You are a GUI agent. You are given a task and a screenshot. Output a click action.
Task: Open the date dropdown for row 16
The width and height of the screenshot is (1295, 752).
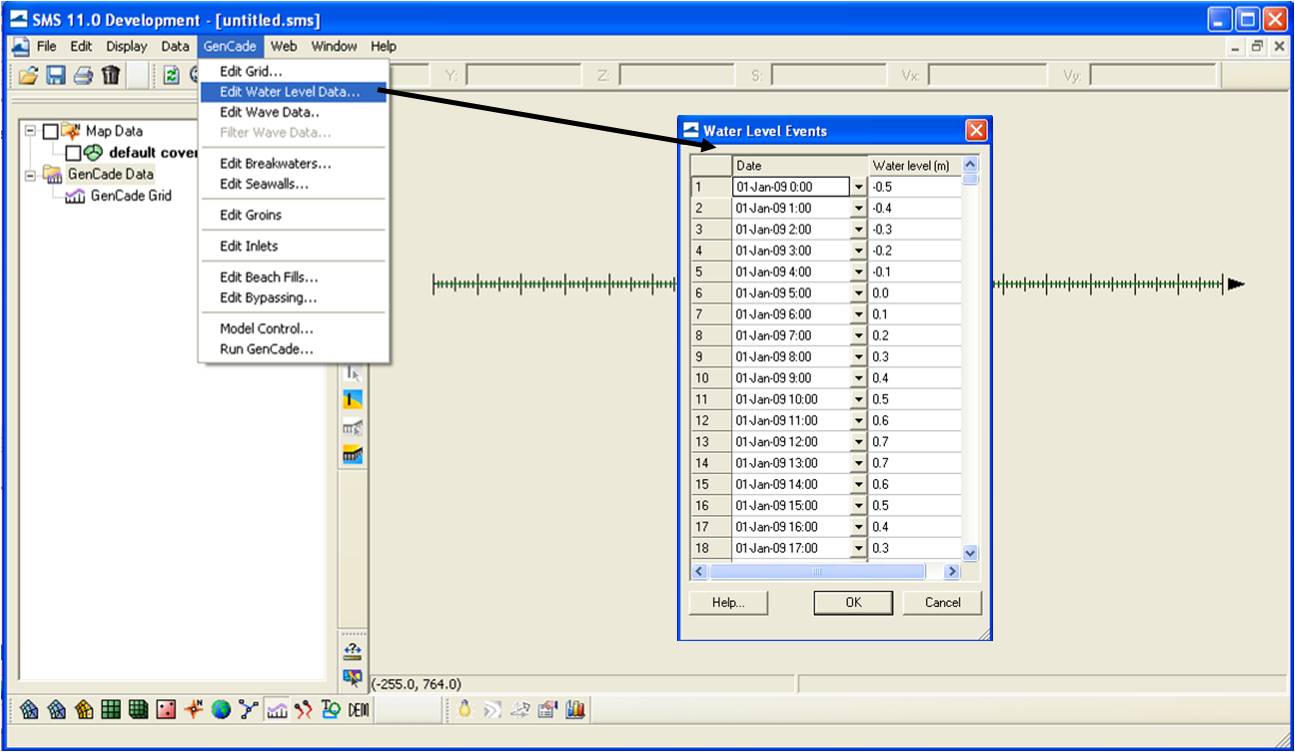pos(858,505)
